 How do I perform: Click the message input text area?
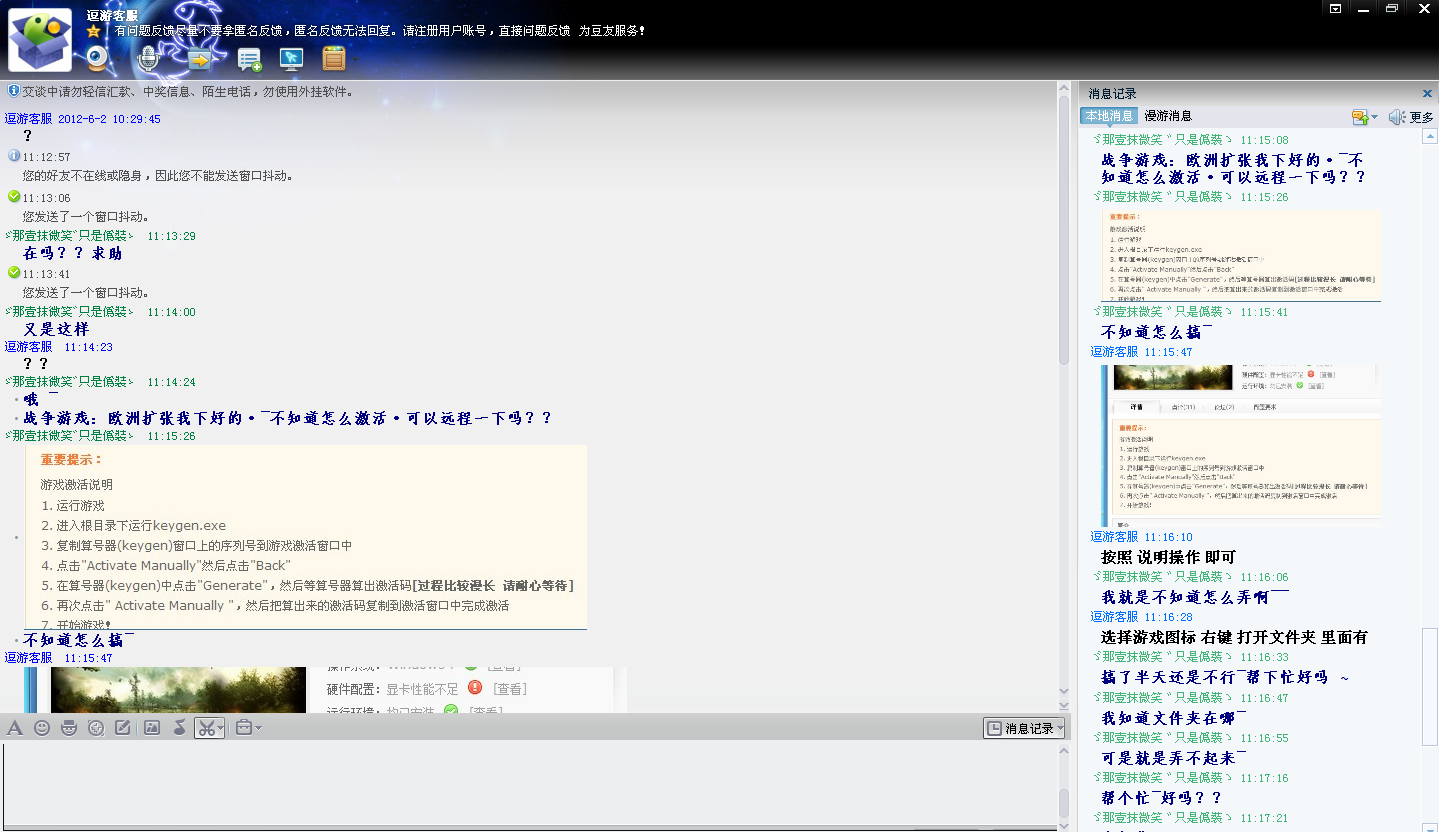tap(528, 783)
